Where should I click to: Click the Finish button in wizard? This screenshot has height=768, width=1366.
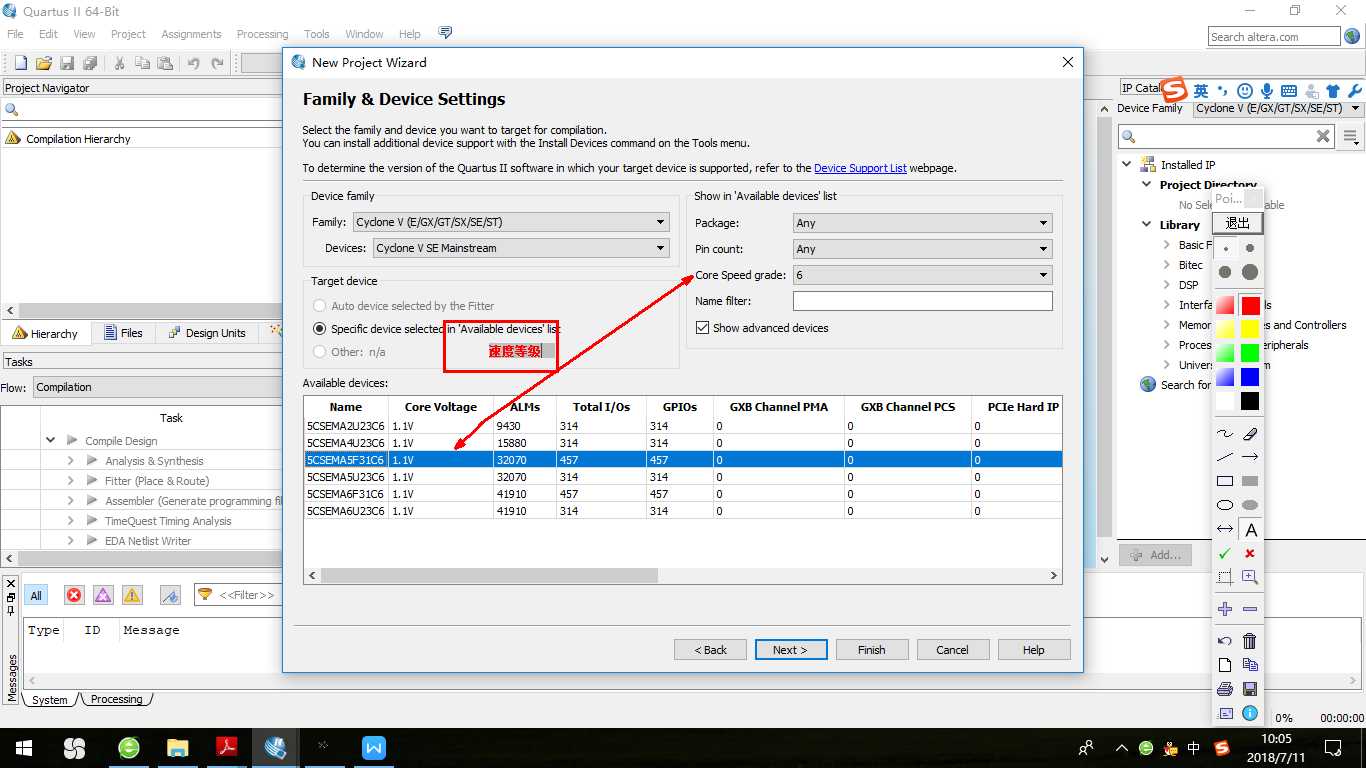click(872, 650)
